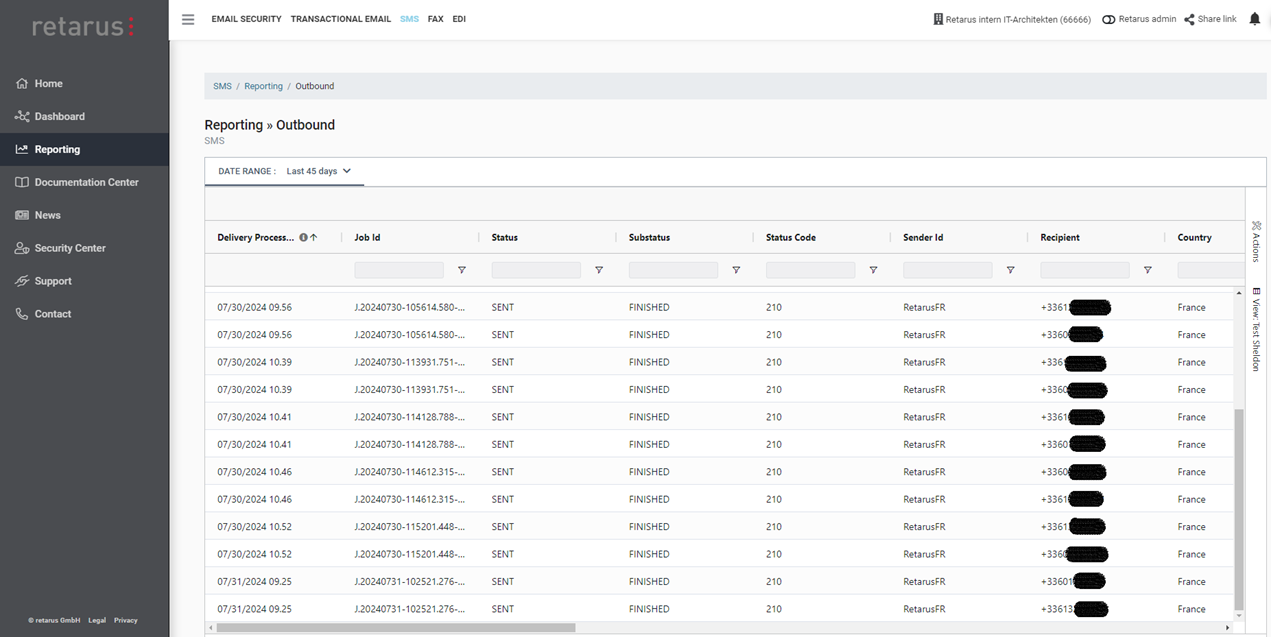This screenshot has height=637, width=1271.
Task: Expand the View: Test Sheldon panel
Action: 1256,329
